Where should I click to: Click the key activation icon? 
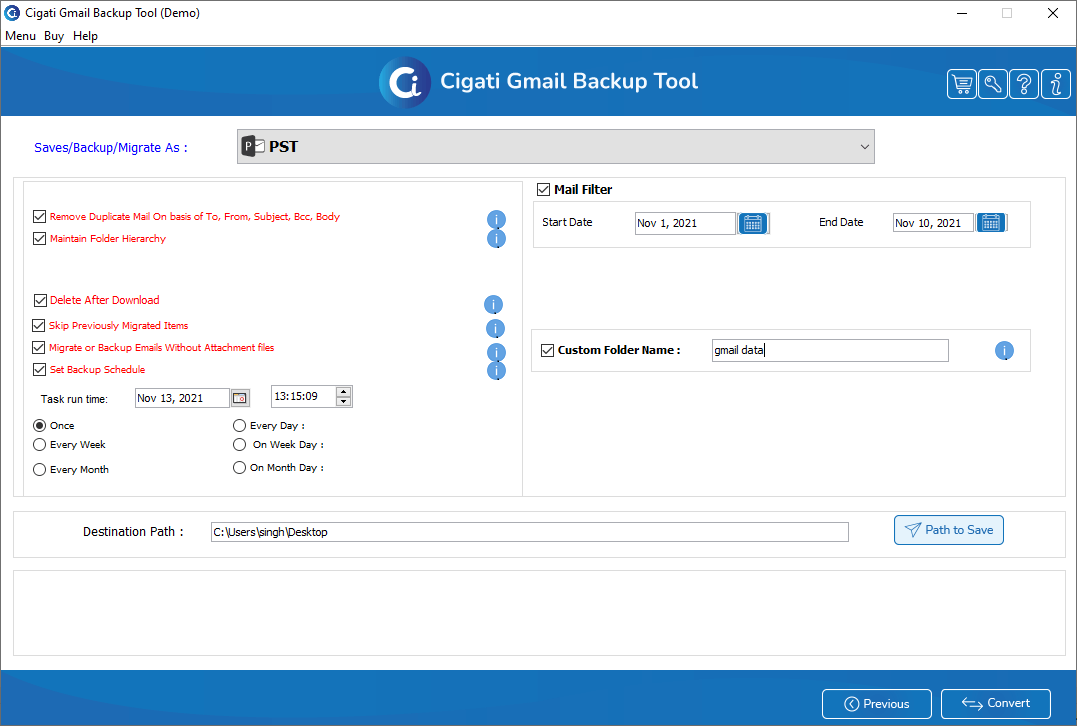(993, 84)
